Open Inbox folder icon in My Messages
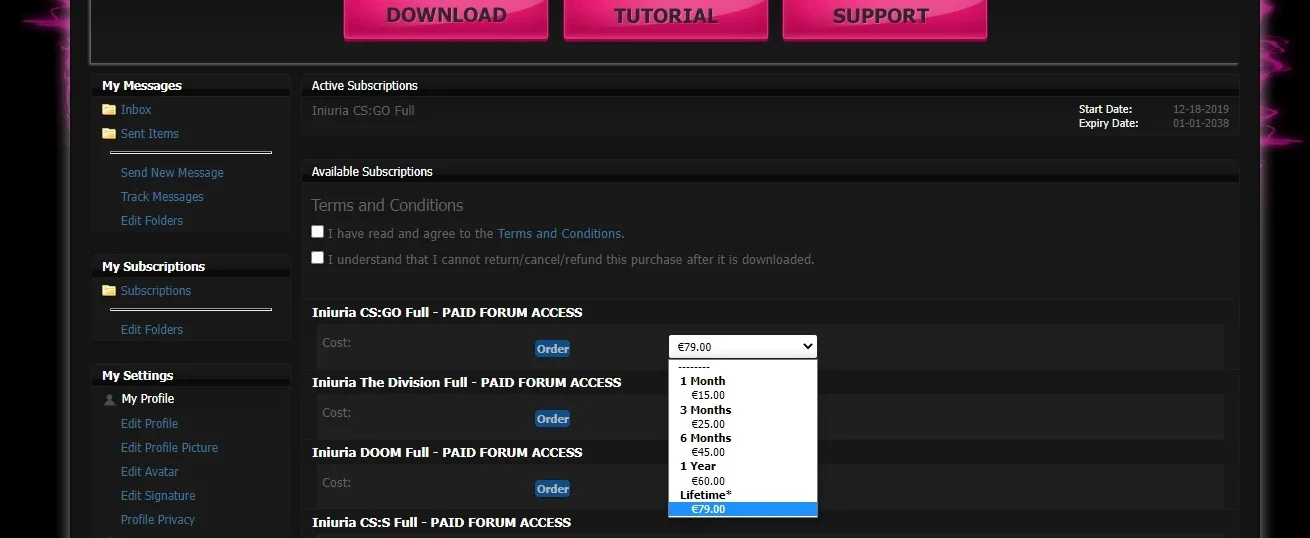This screenshot has height=538, width=1310. point(109,110)
